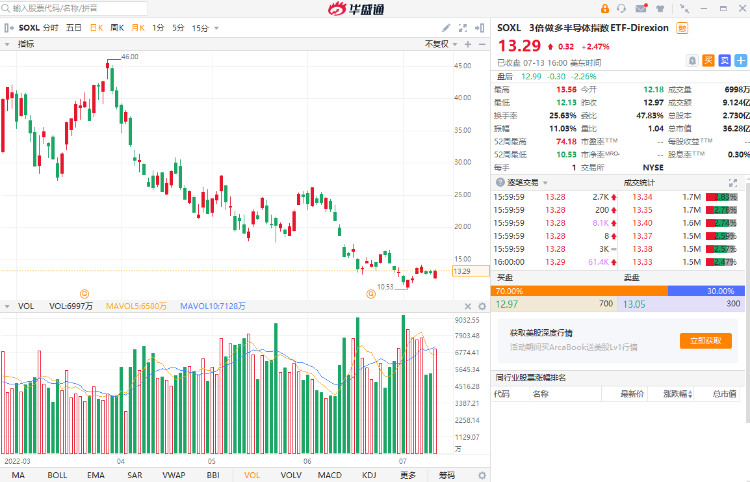Click bid price 12.97 row
The height and width of the screenshot is (482, 750).
pos(554,304)
